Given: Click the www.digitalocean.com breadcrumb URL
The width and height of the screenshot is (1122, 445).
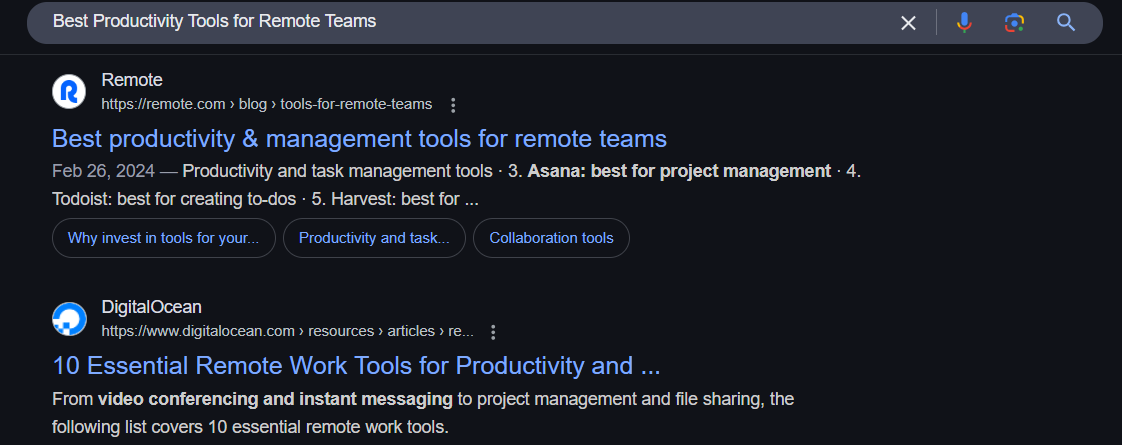Looking at the screenshot, I should pyautogui.click(x=288, y=331).
